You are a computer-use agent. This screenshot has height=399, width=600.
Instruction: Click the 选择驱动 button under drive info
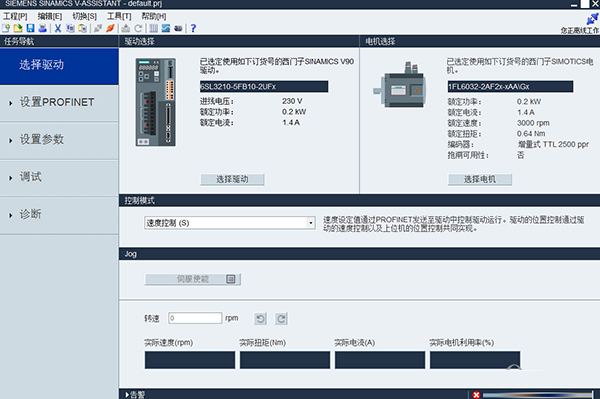click(x=232, y=179)
